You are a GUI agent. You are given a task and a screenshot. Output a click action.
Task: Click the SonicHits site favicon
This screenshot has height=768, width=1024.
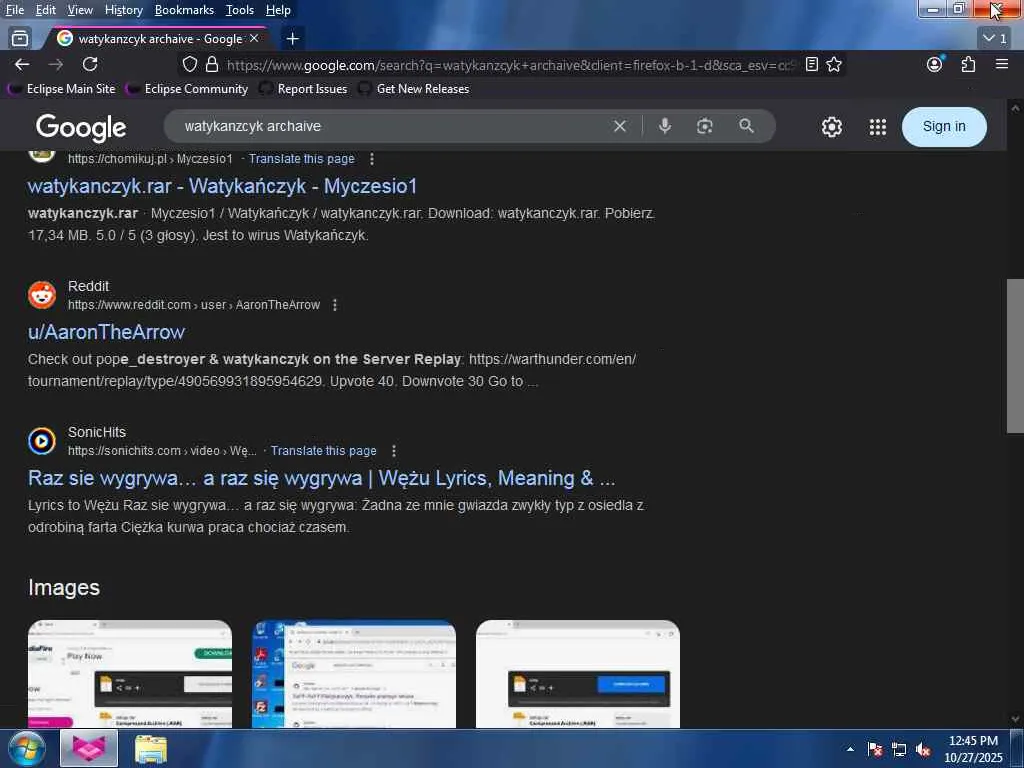[x=42, y=441]
